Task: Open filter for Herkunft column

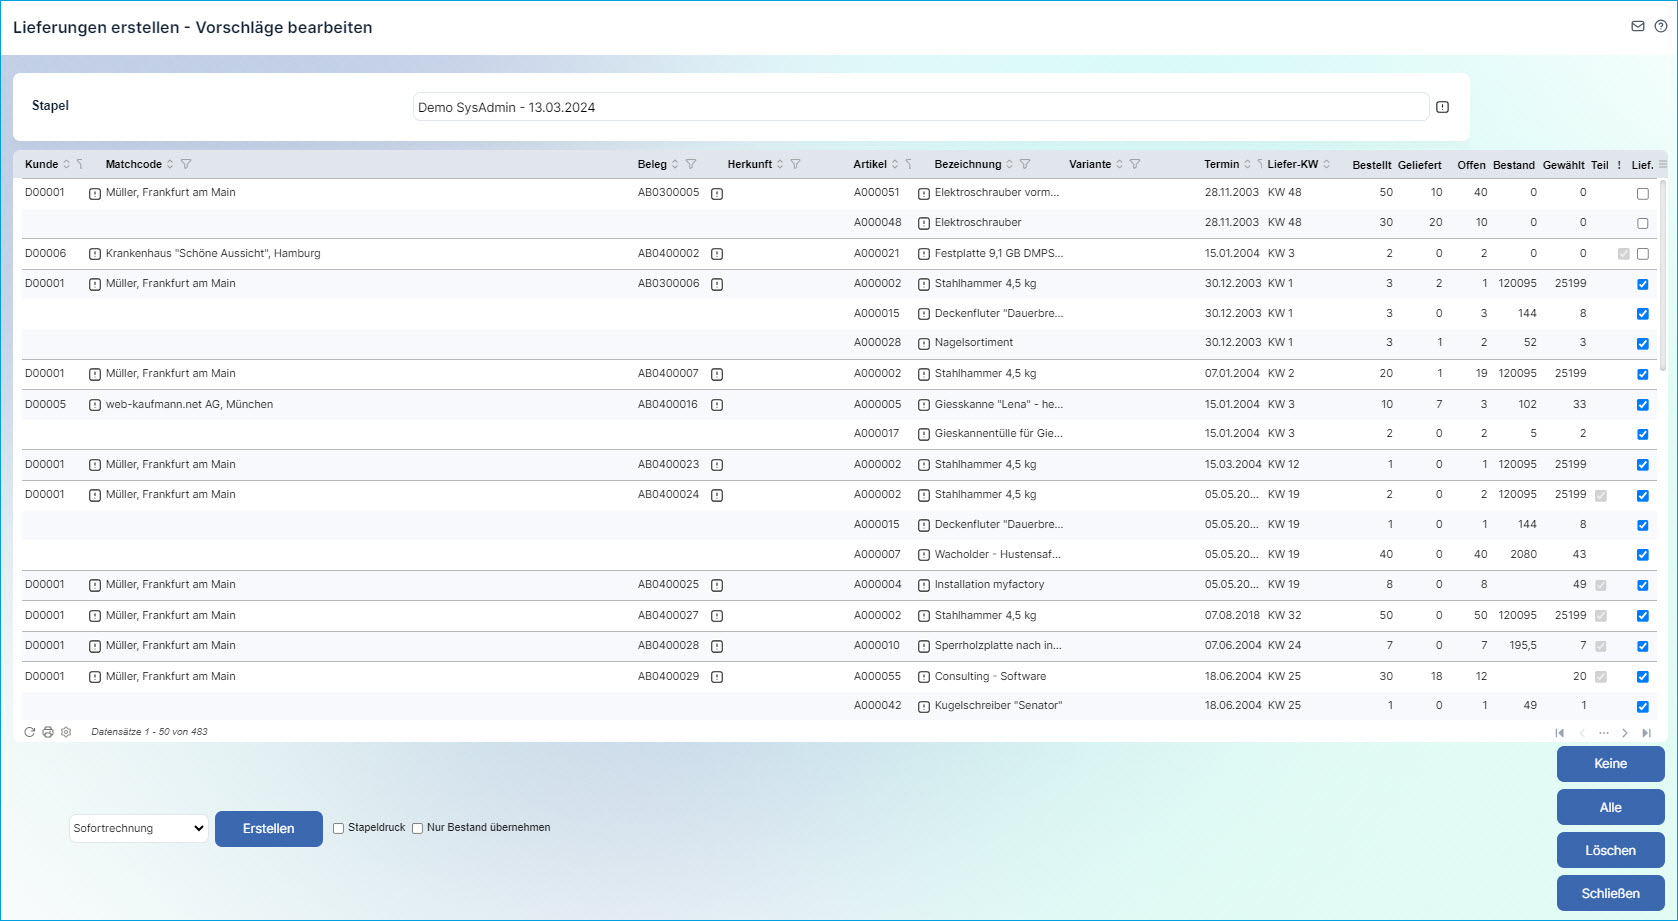Action: (796, 164)
